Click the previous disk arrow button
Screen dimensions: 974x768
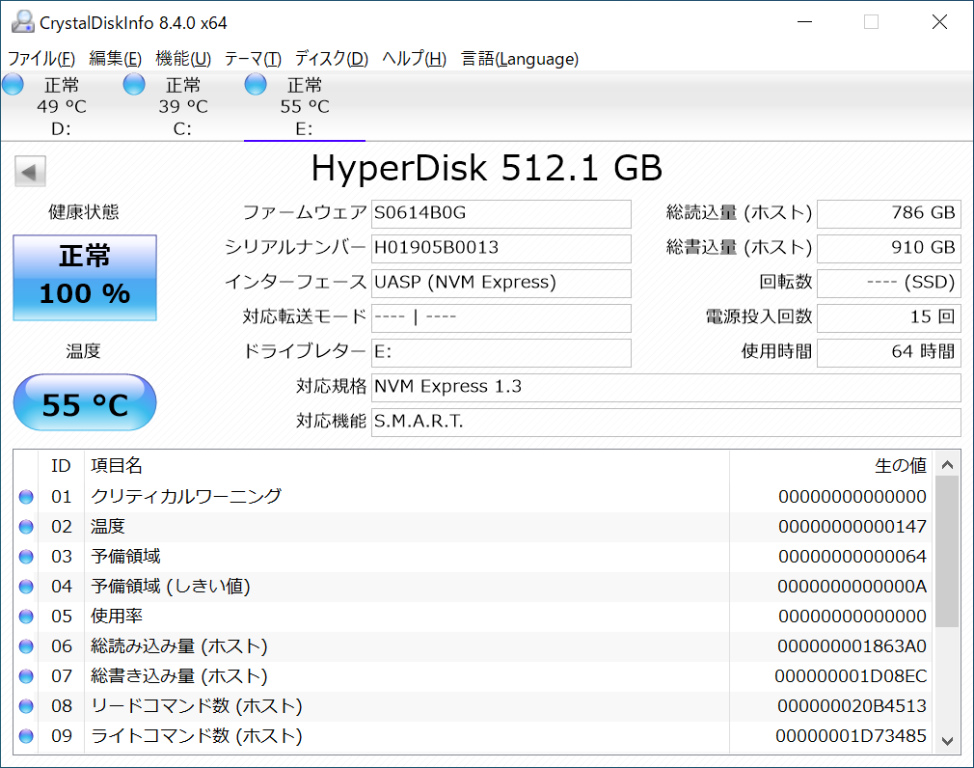click(x=30, y=172)
